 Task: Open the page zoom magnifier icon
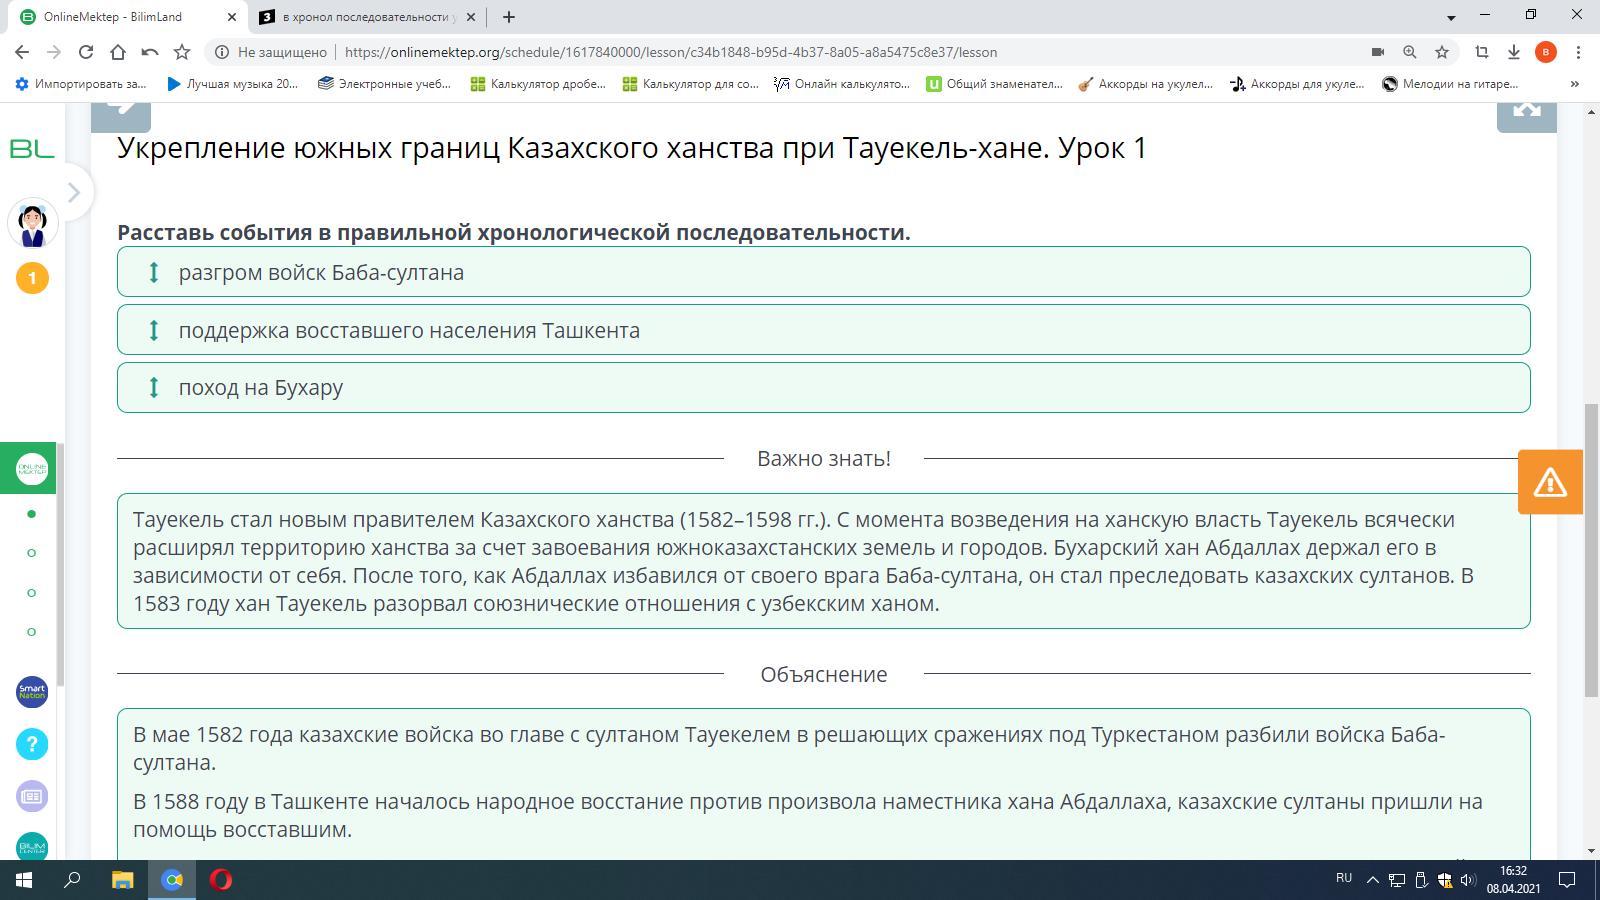(x=1409, y=52)
